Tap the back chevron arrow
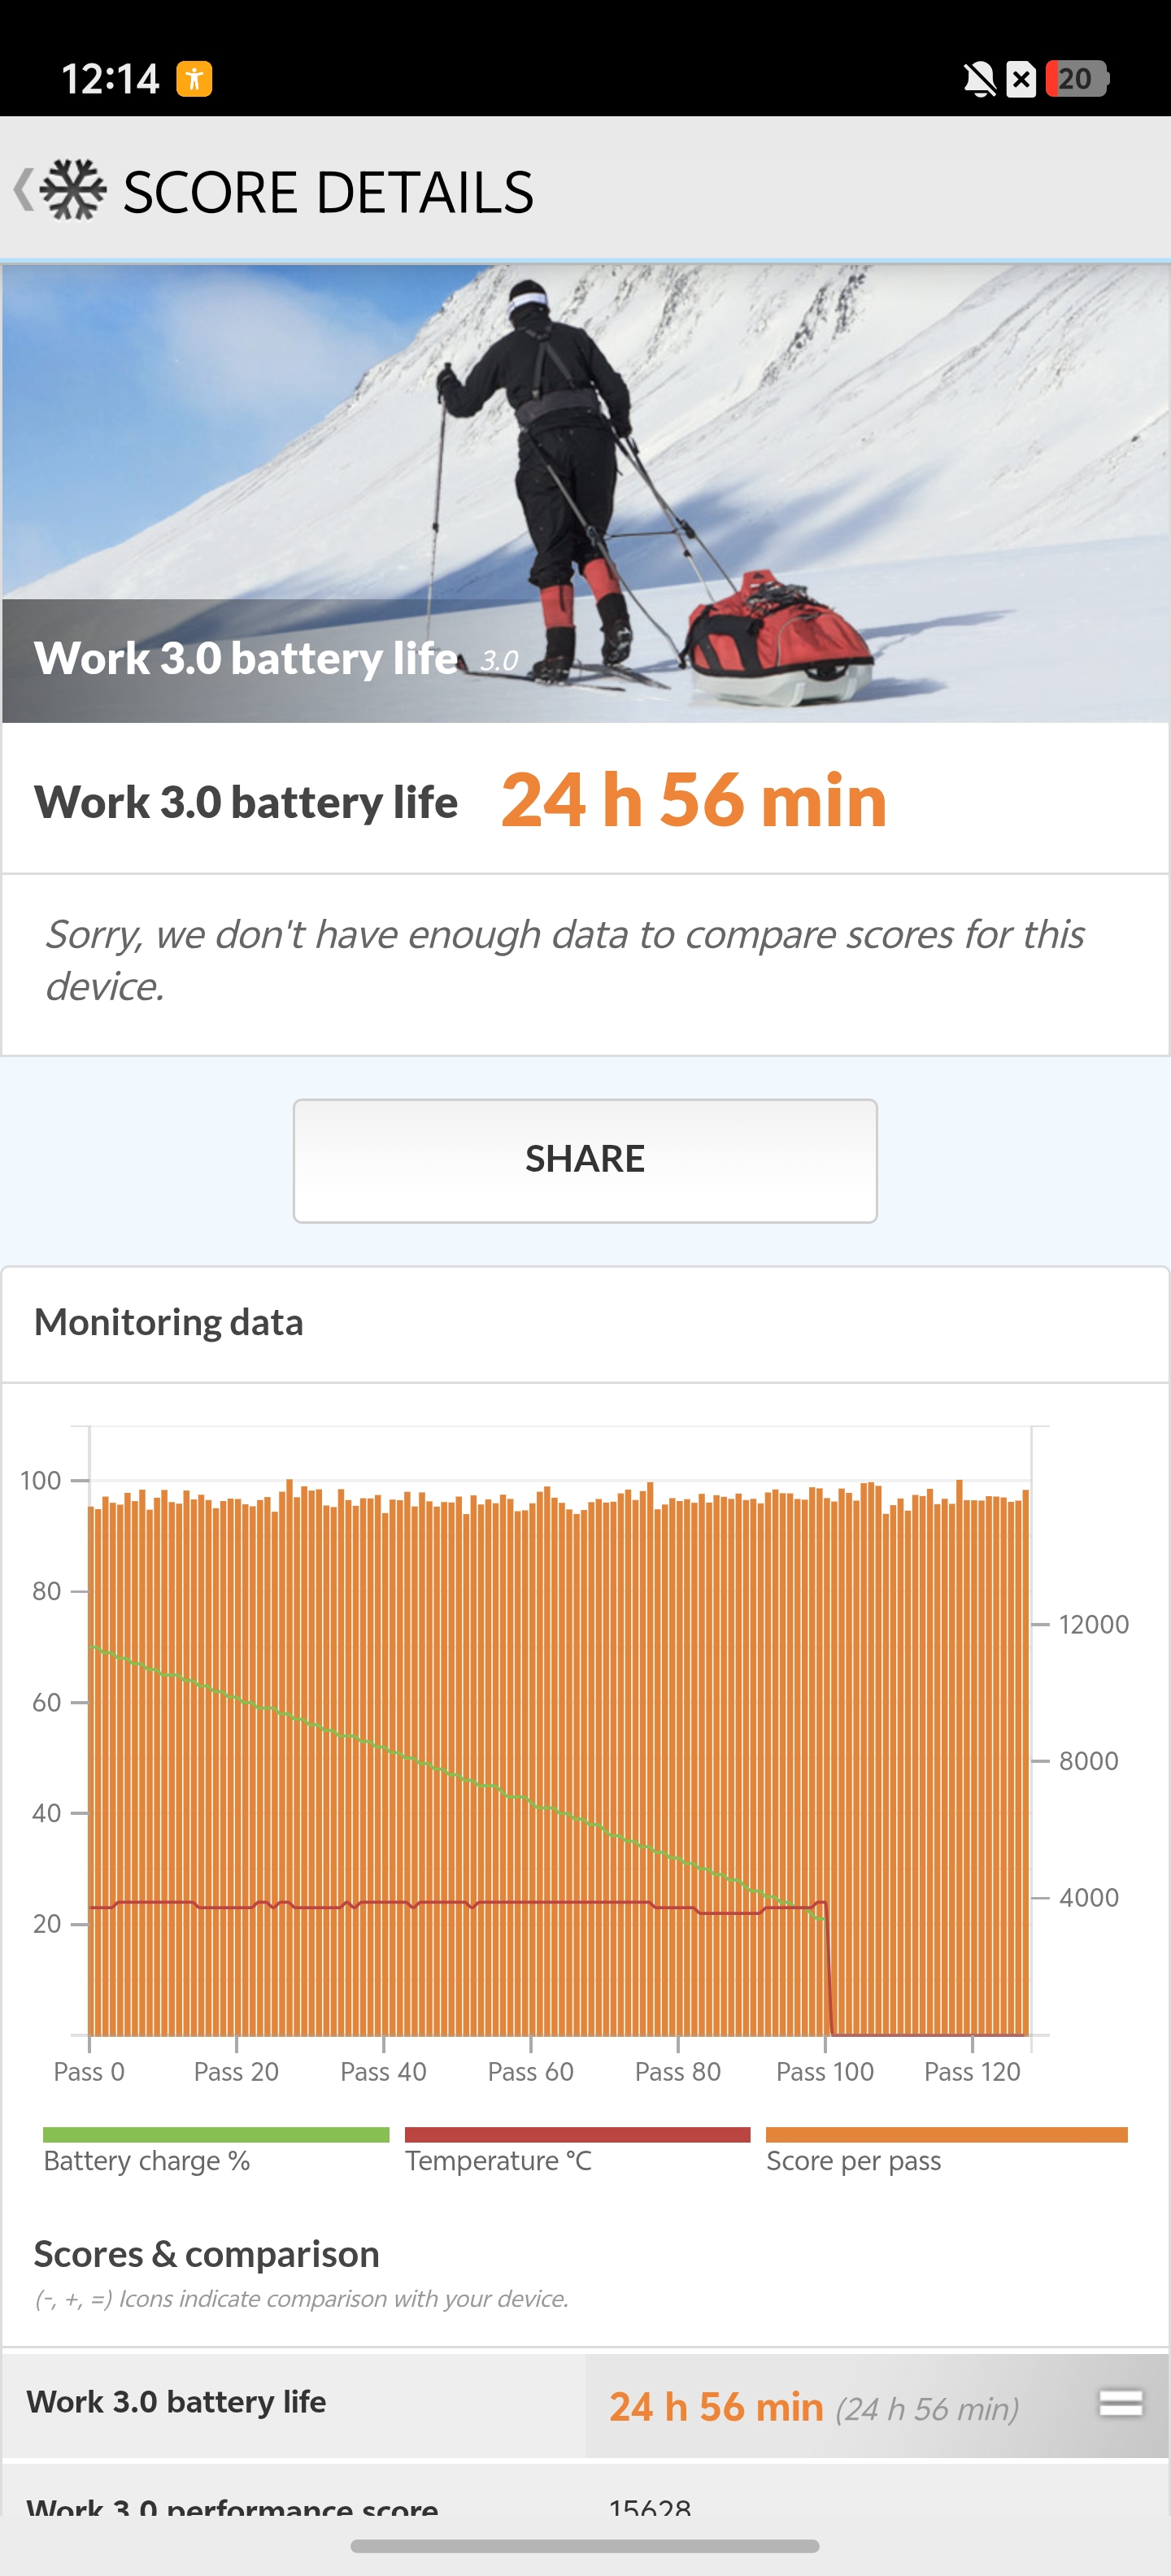This screenshot has width=1171, height=2576. (x=23, y=190)
